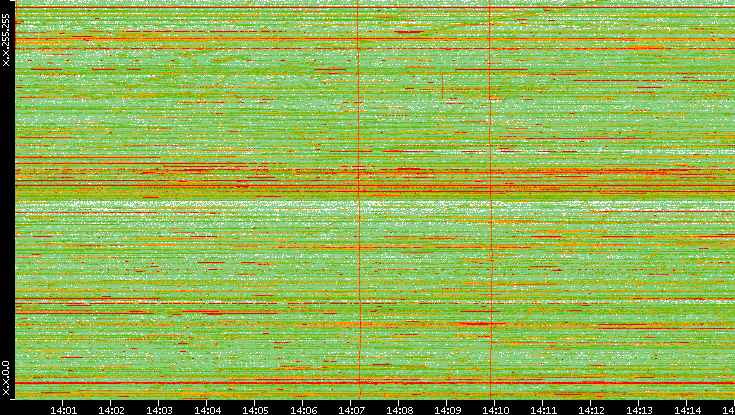The height and width of the screenshot is (415, 735).
Task: Click the 14:08 time axis label
Action: pos(399,410)
